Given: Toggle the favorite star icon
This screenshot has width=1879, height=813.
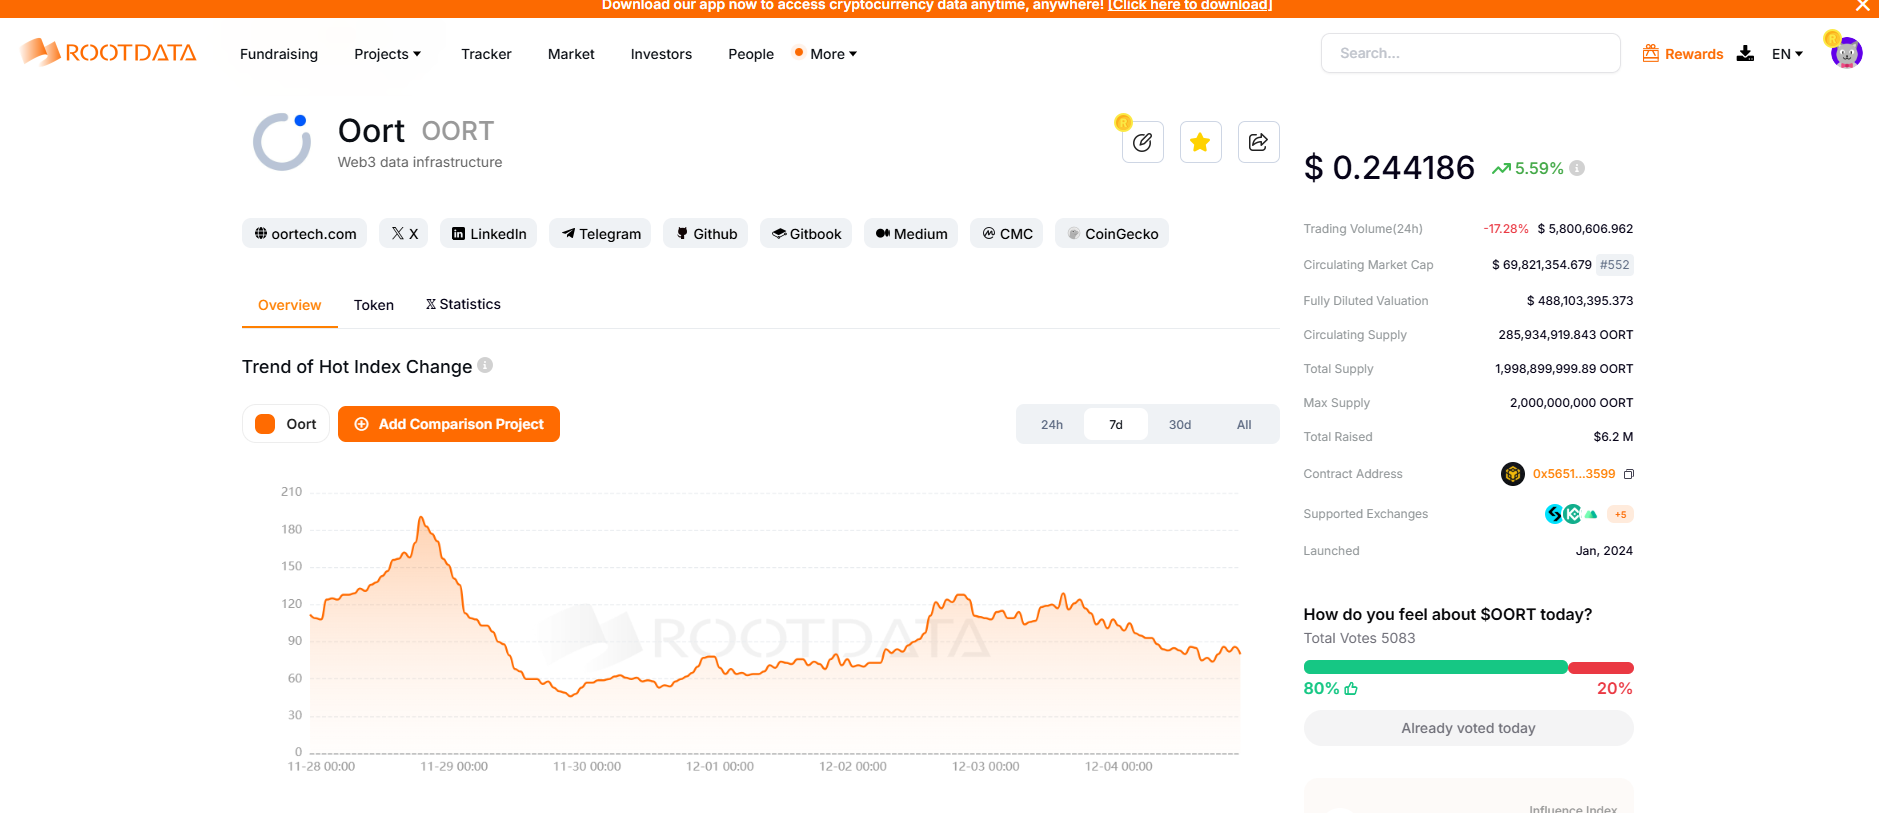Looking at the screenshot, I should pos(1200,142).
